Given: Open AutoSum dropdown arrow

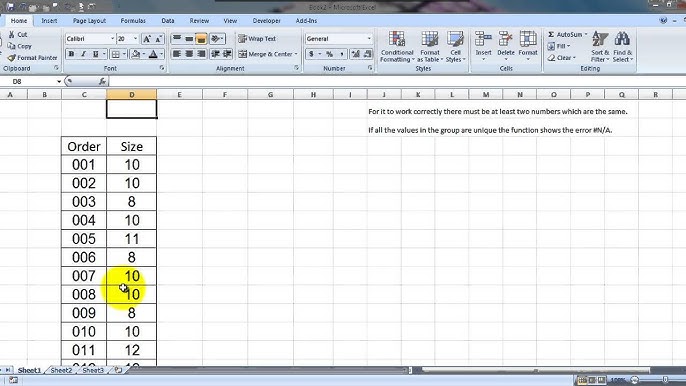Looking at the screenshot, I should click(586, 34).
